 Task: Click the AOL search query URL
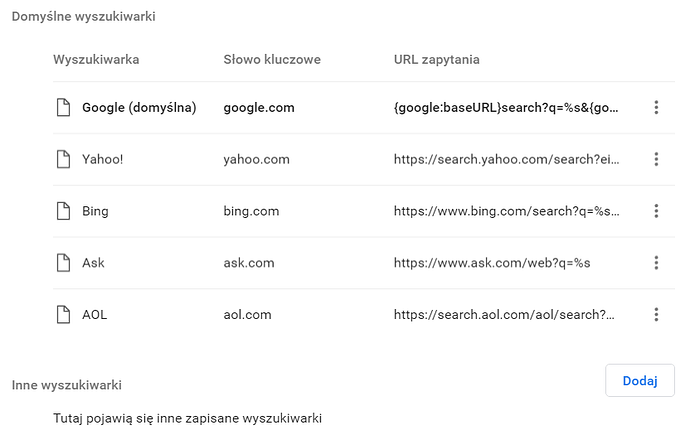504,314
